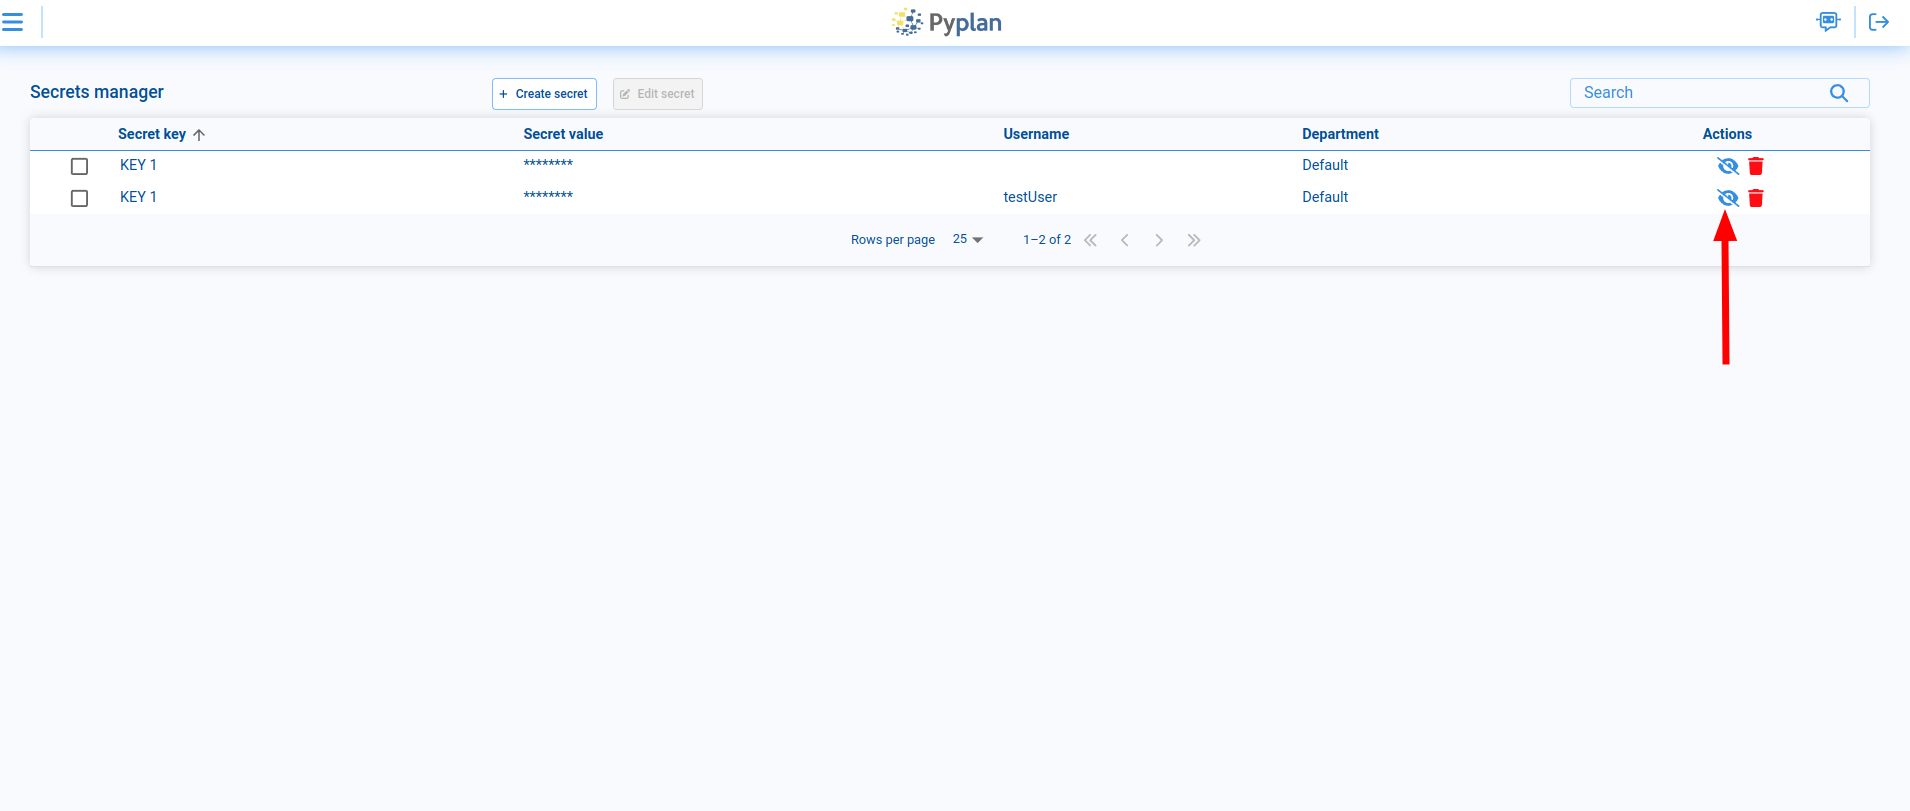This screenshot has height=811, width=1910.
Task: Click the Department column header
Action: tap(1340, 134)
